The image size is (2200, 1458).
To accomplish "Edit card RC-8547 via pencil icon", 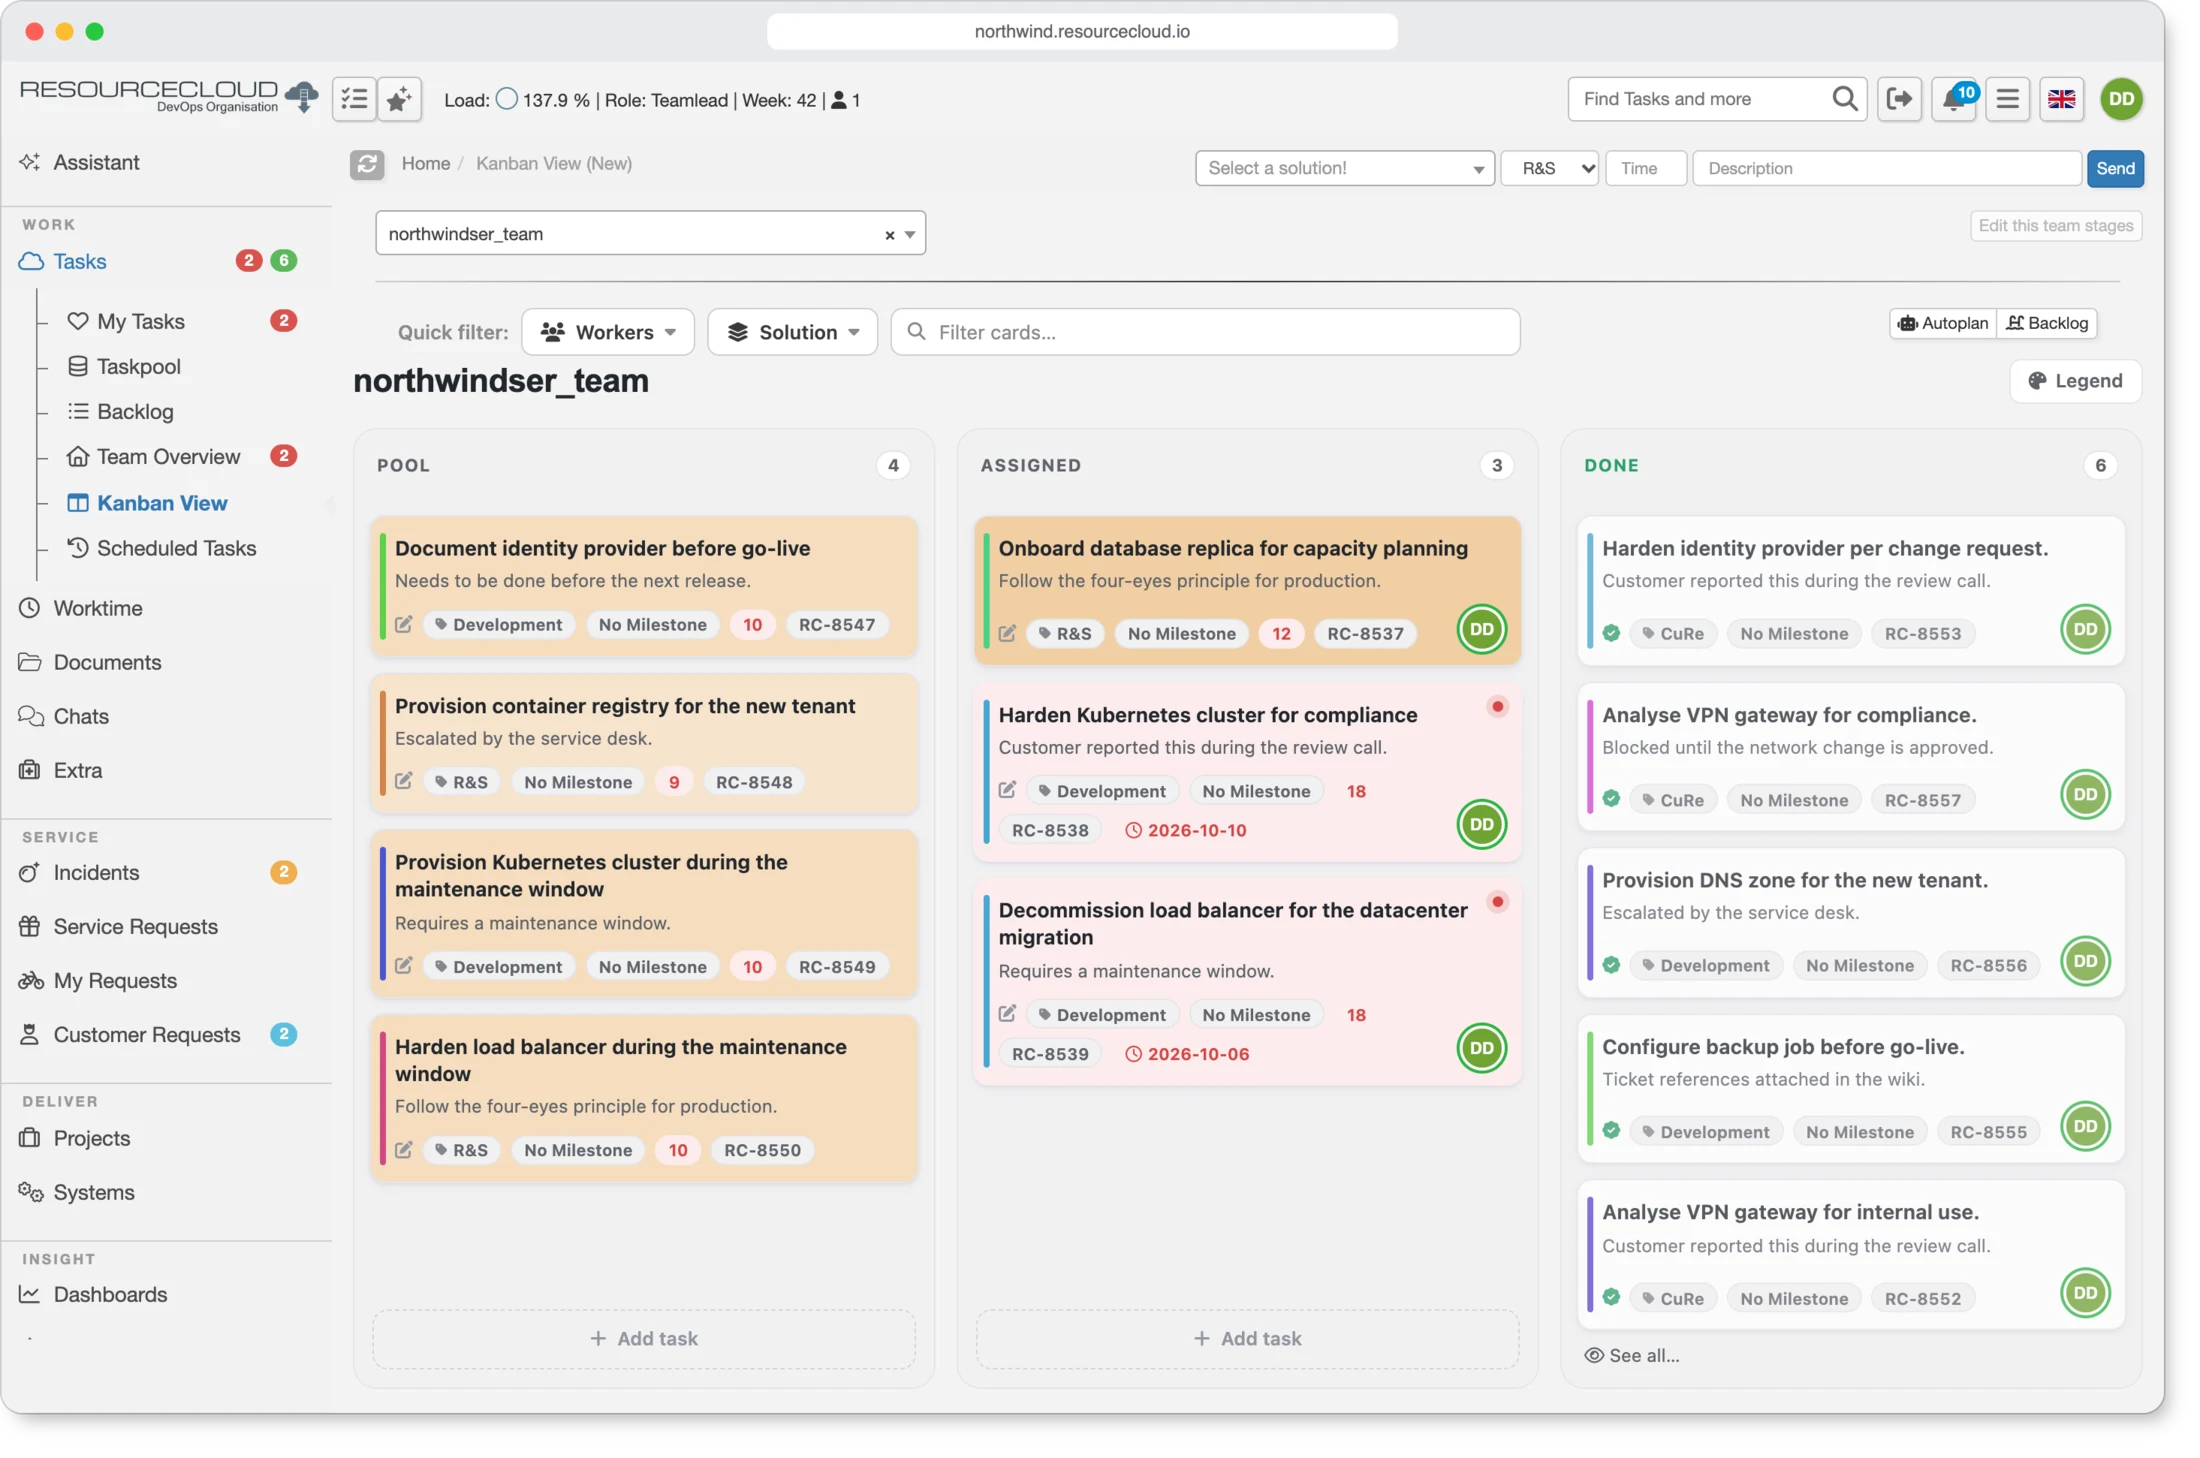I will 404,624.
